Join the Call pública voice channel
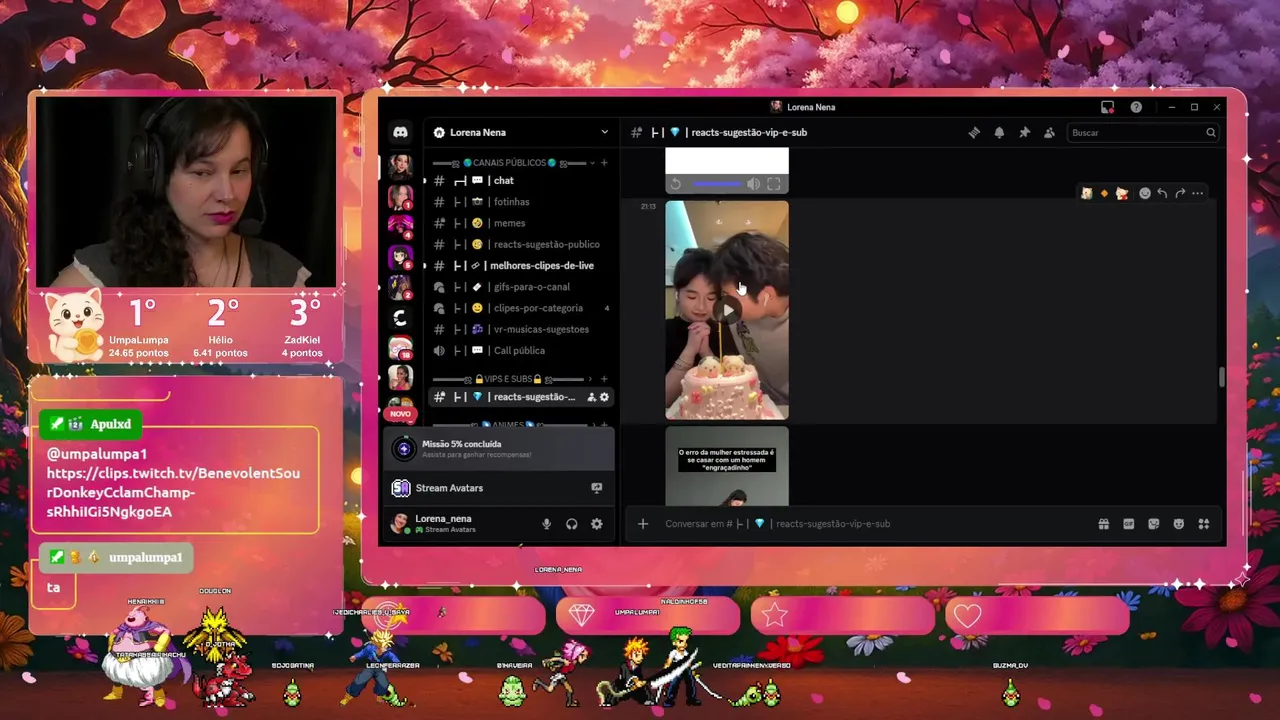Screen dimensions: 1280x720 pyautogui.click(x=521, y=351)
